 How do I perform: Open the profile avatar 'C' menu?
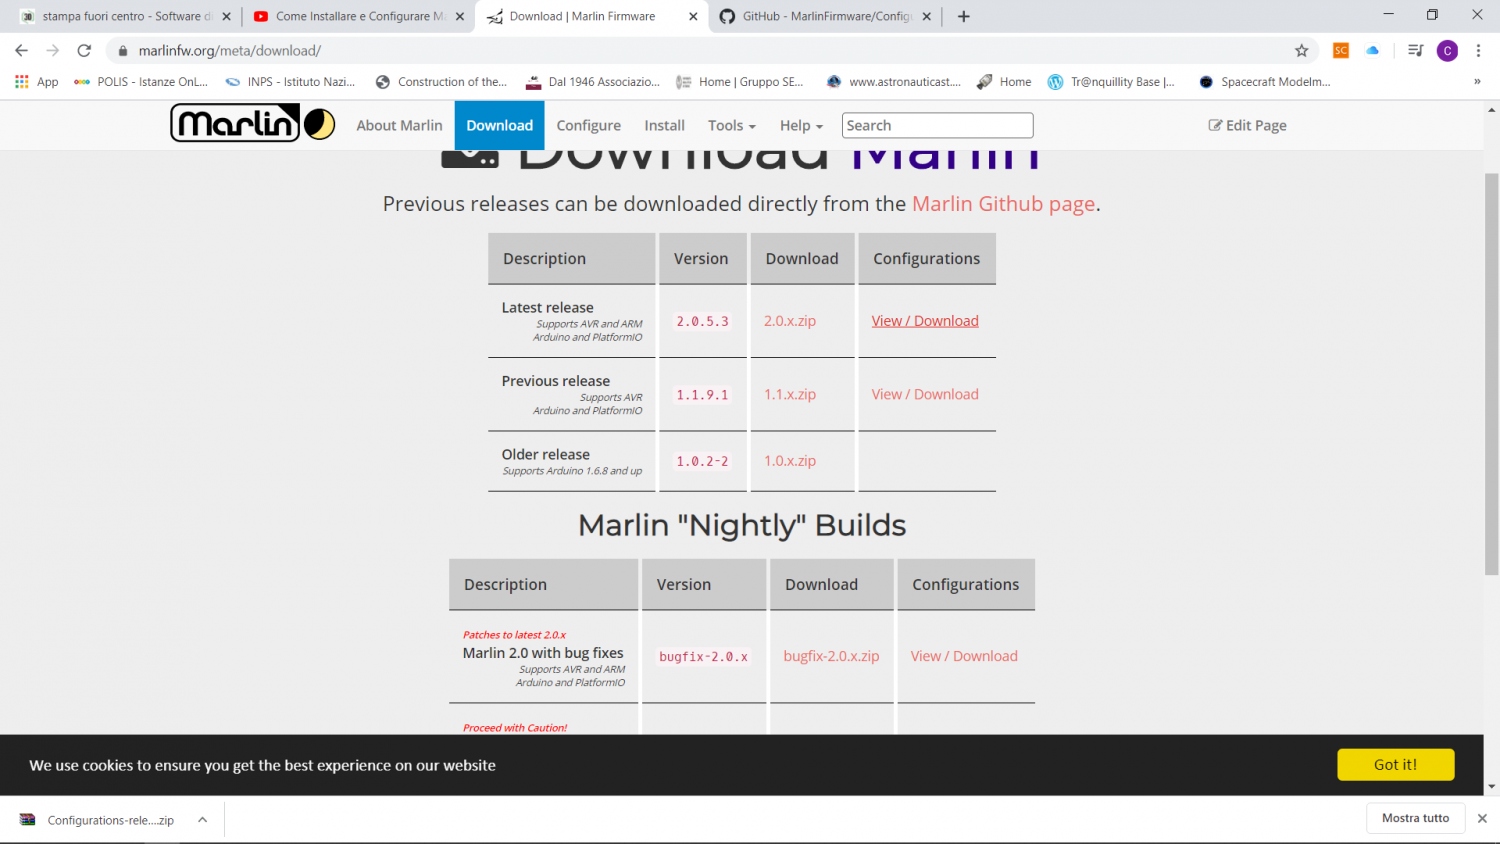pyautogui.click(x=1447, y=51)
